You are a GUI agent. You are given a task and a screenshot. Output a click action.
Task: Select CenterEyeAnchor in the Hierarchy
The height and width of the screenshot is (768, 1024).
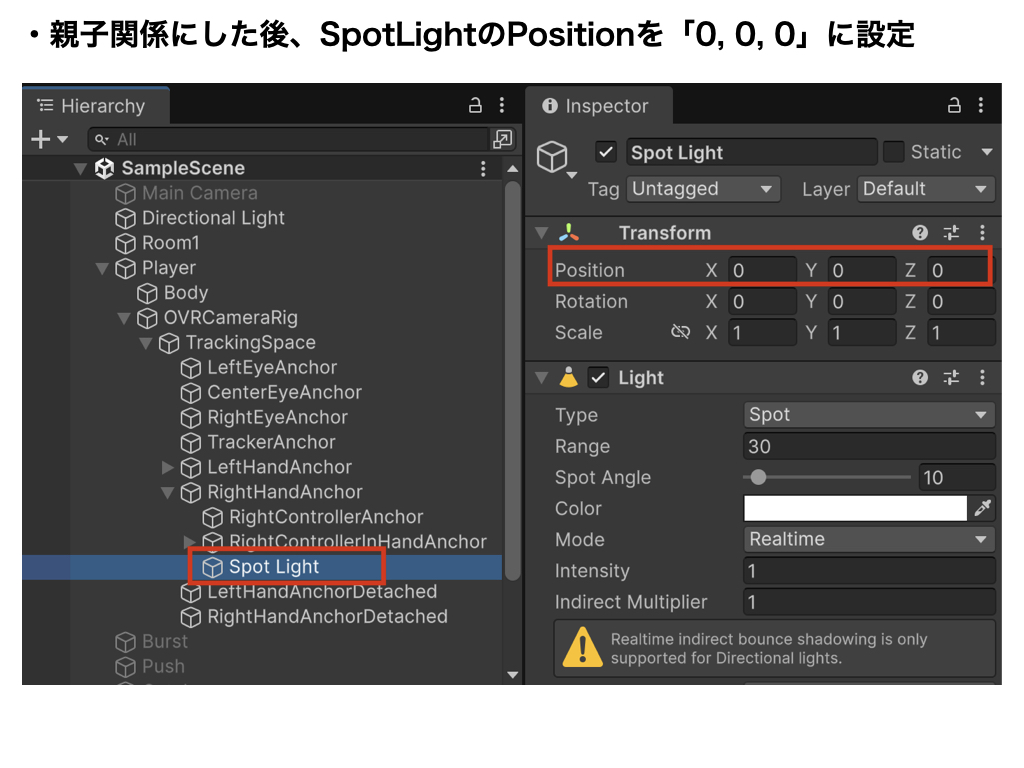coord(284,392)
